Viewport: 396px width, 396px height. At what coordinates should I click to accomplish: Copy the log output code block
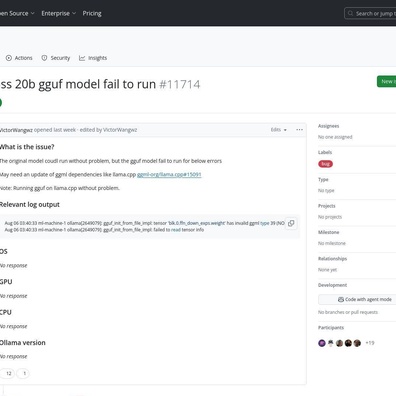pyautogui.click(x=291, y=223)
